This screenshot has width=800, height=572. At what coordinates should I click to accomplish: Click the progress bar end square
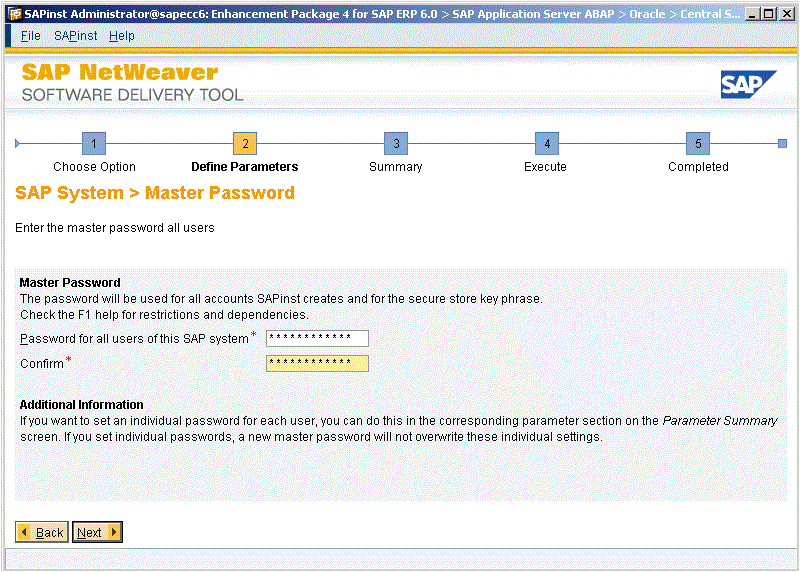pos(782,143)
